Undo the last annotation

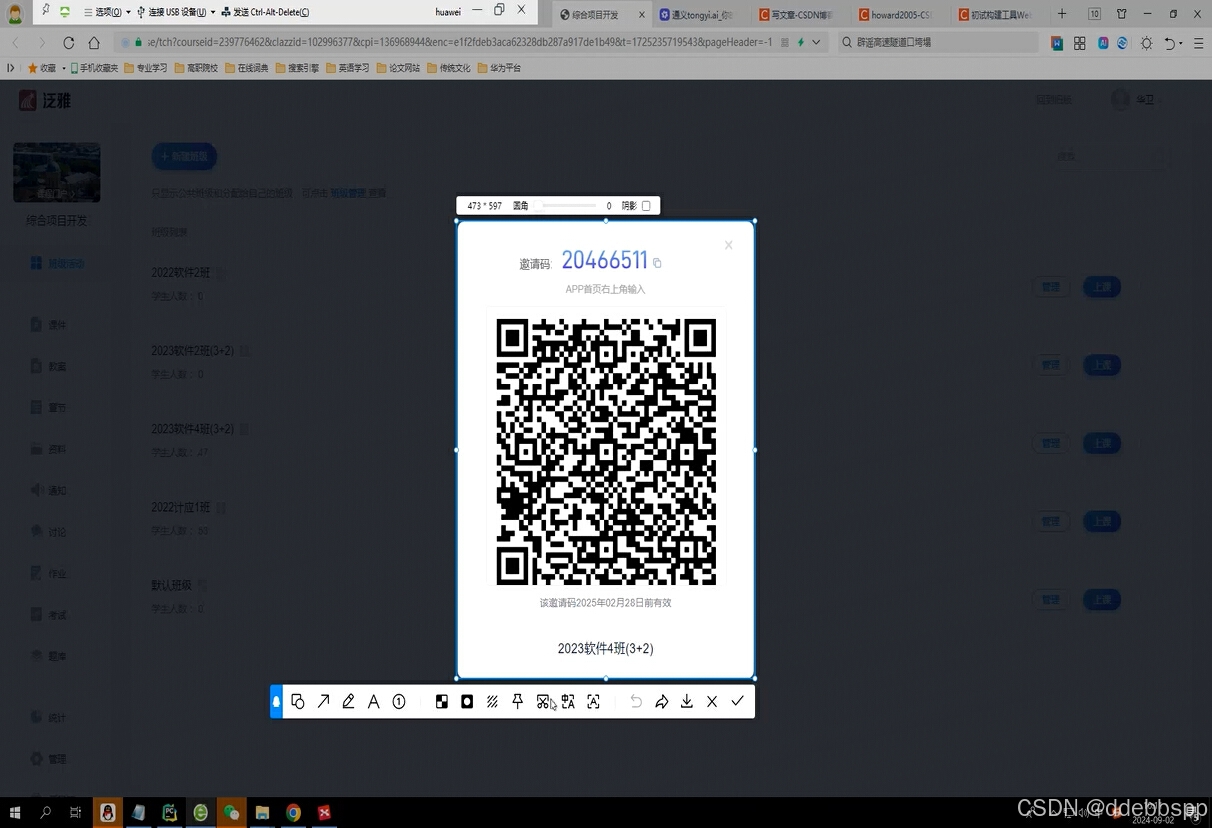click(x=636, y=702)
